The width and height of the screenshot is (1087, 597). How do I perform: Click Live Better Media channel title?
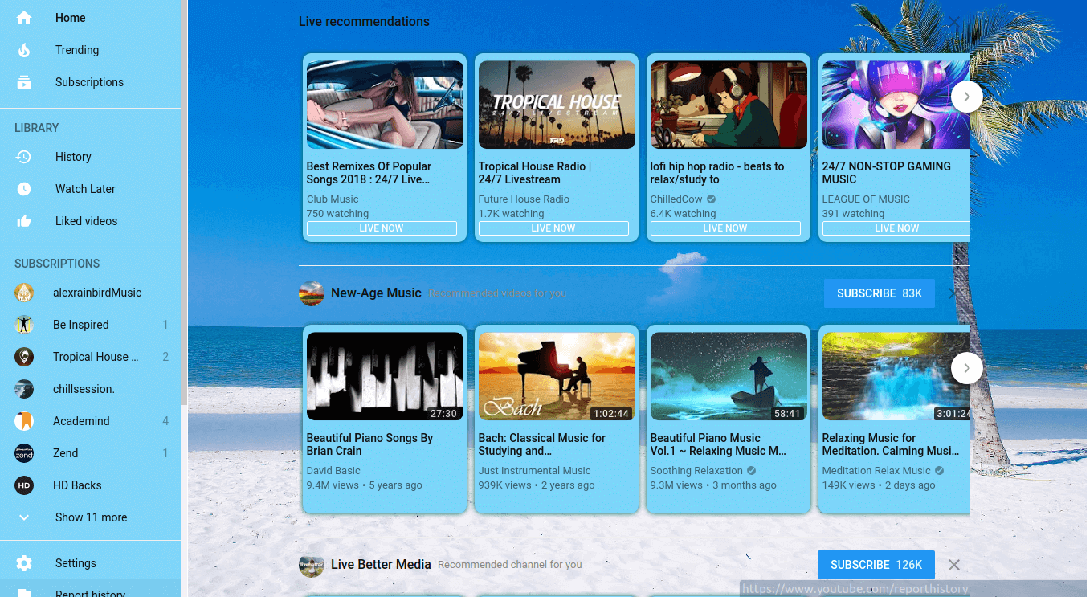tap(381, 564)
